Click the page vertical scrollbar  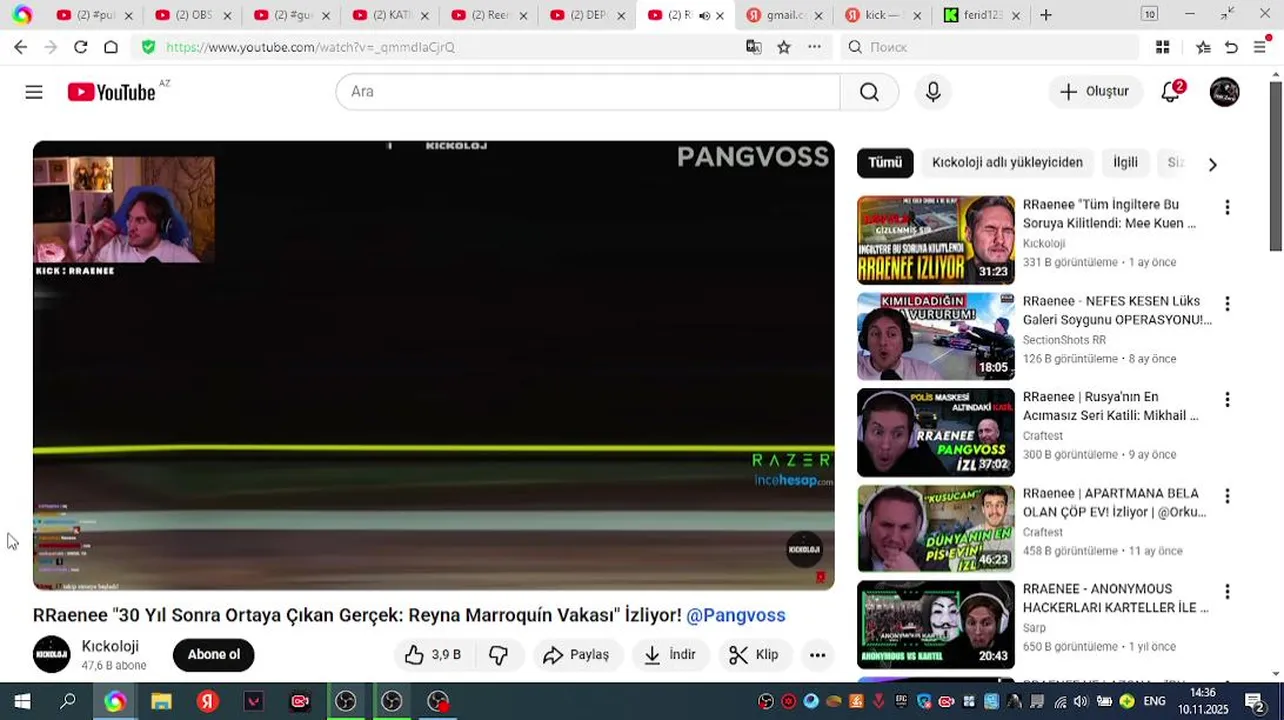(1276, 166)
